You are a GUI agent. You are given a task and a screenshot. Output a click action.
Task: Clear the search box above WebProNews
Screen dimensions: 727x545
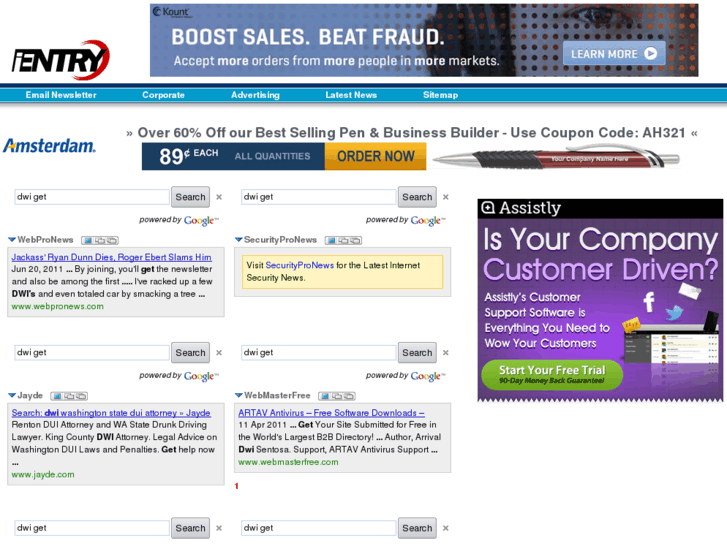(219, 197)
